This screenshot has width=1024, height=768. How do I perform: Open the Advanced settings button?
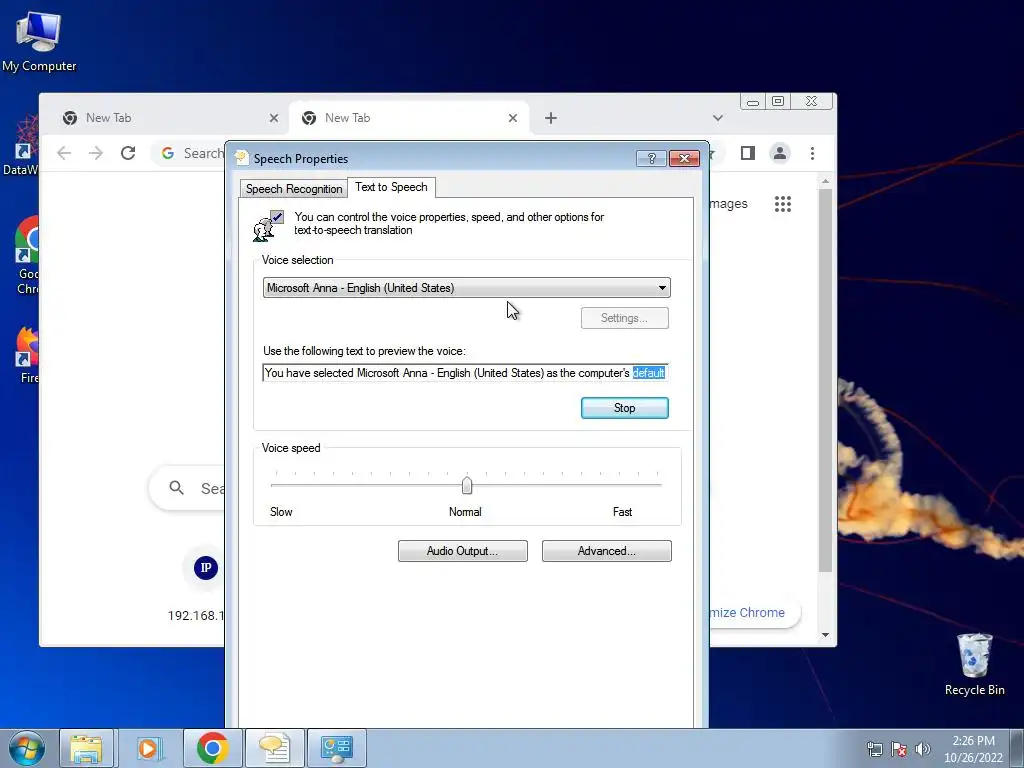(x=606, y=551)
